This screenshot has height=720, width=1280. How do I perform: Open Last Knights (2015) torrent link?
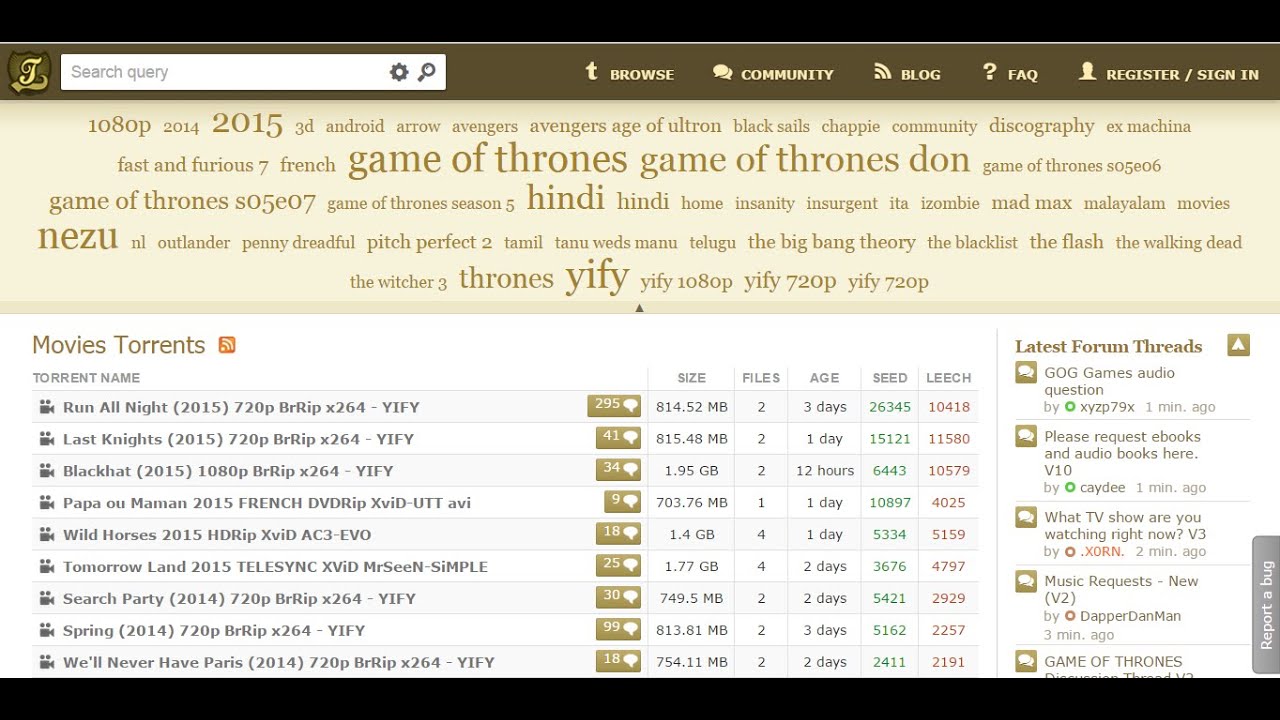pos(238,439)
